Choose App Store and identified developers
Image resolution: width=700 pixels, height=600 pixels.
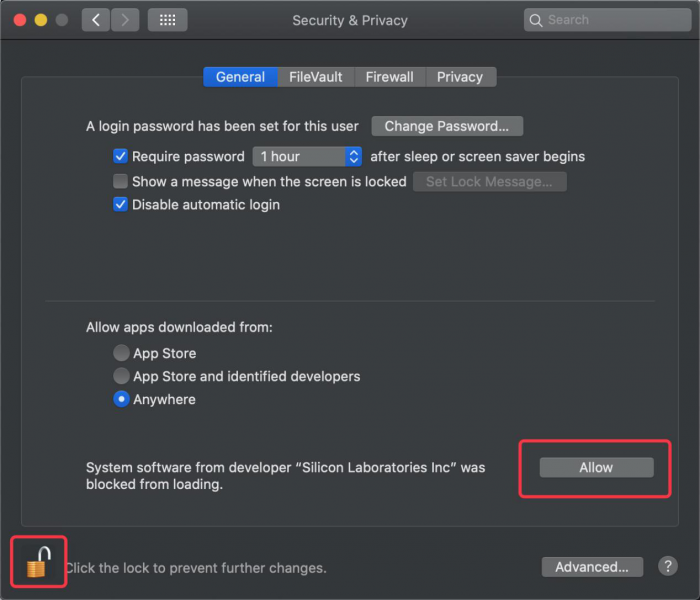121,376
